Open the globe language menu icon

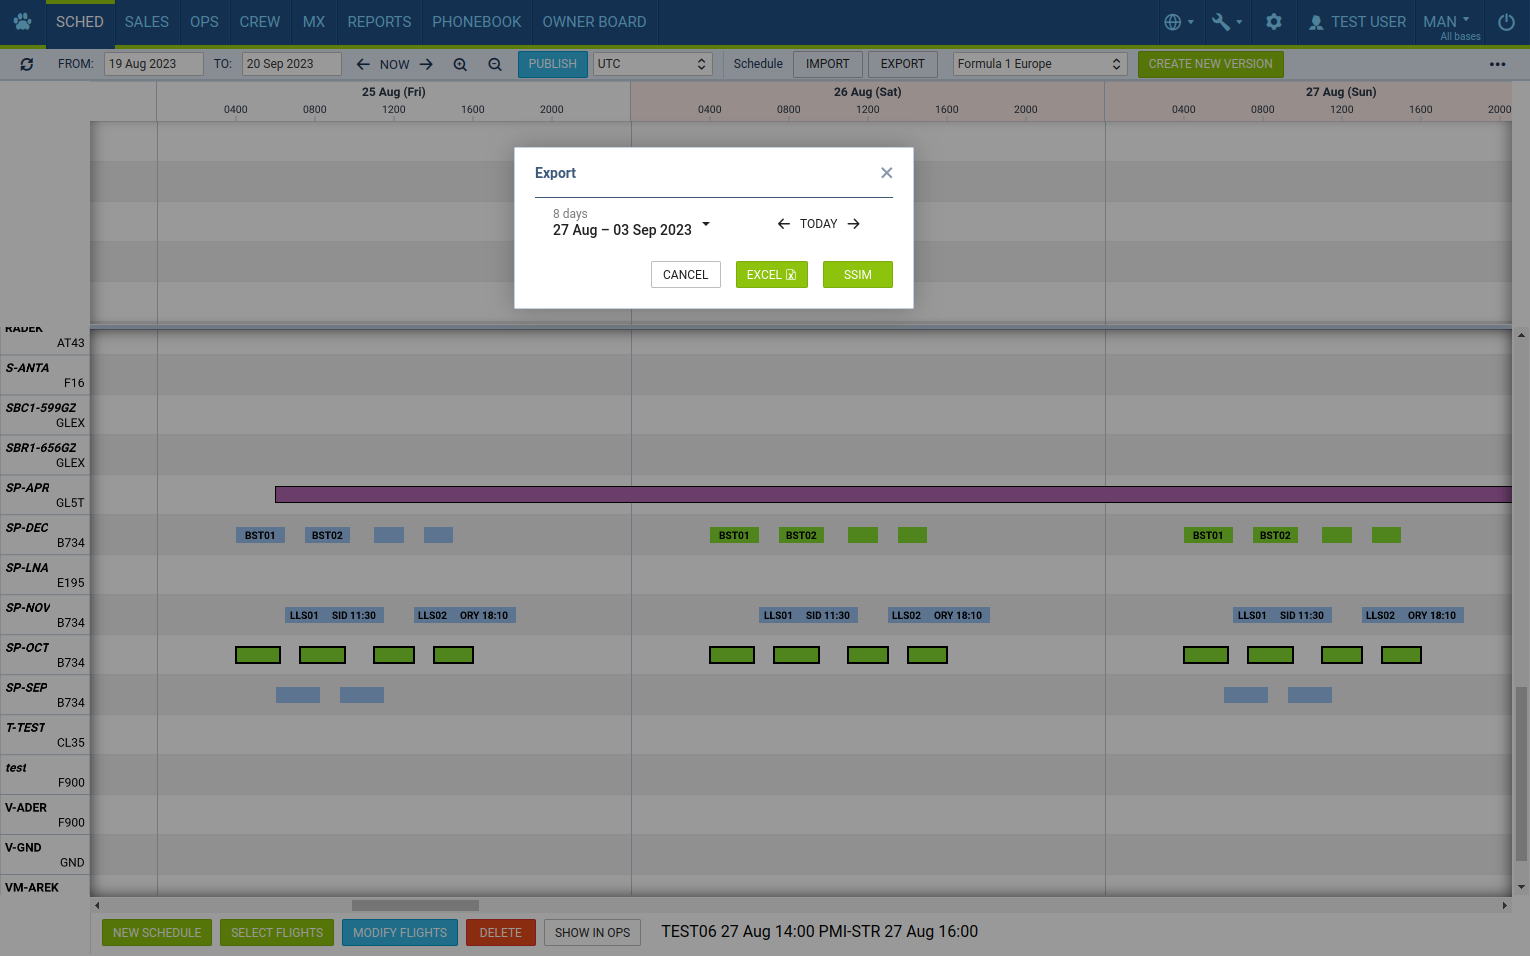(x=1178, y=22)
